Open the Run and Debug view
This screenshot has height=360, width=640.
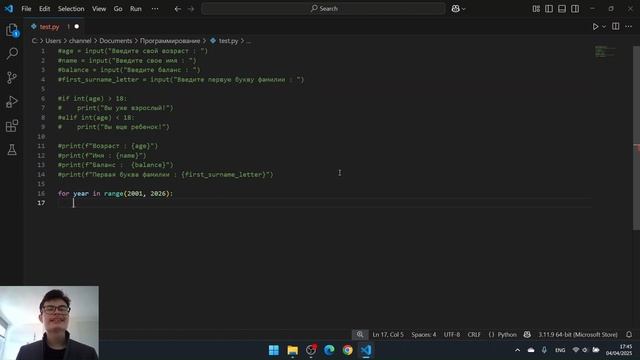coord(12,102)
